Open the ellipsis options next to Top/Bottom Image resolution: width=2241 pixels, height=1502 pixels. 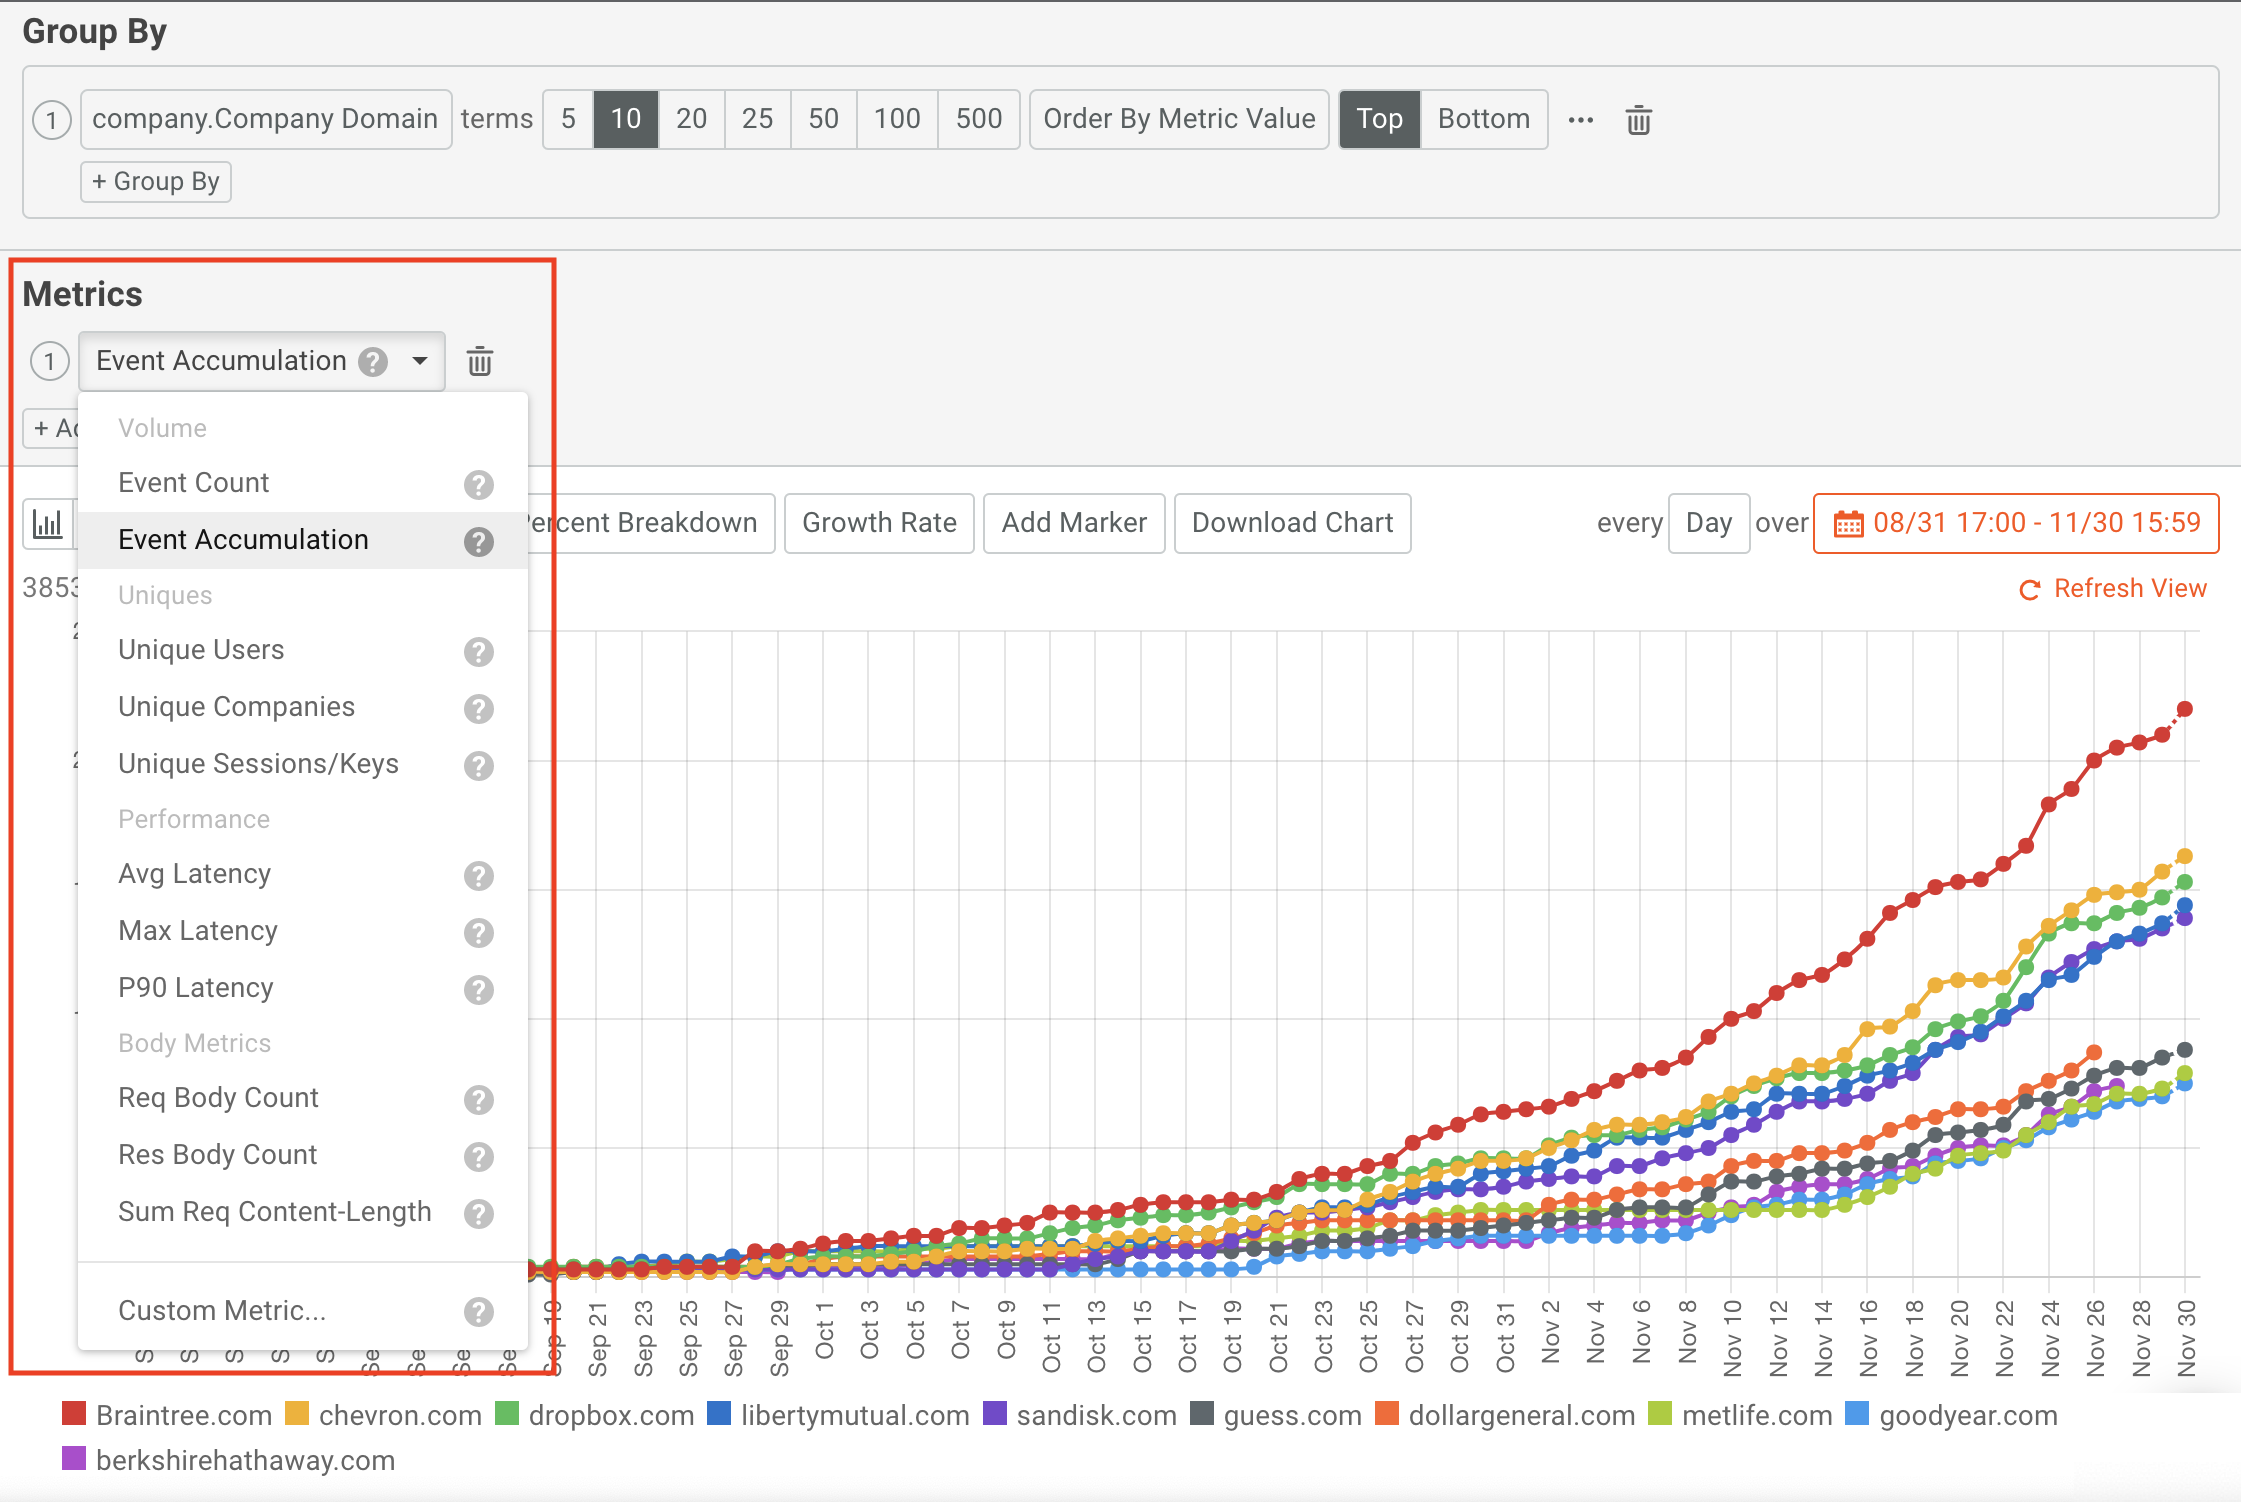click(x=1580, y=120)
